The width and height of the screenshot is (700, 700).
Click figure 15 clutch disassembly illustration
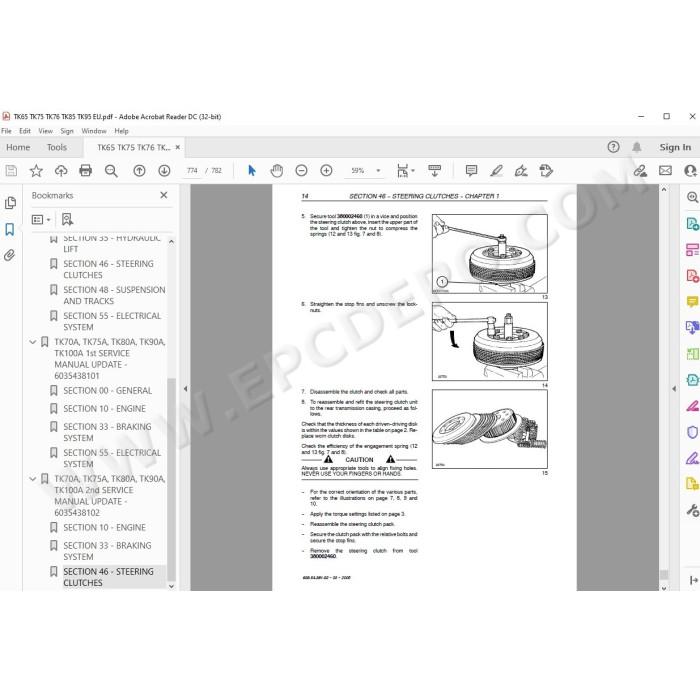coord(490,429)
